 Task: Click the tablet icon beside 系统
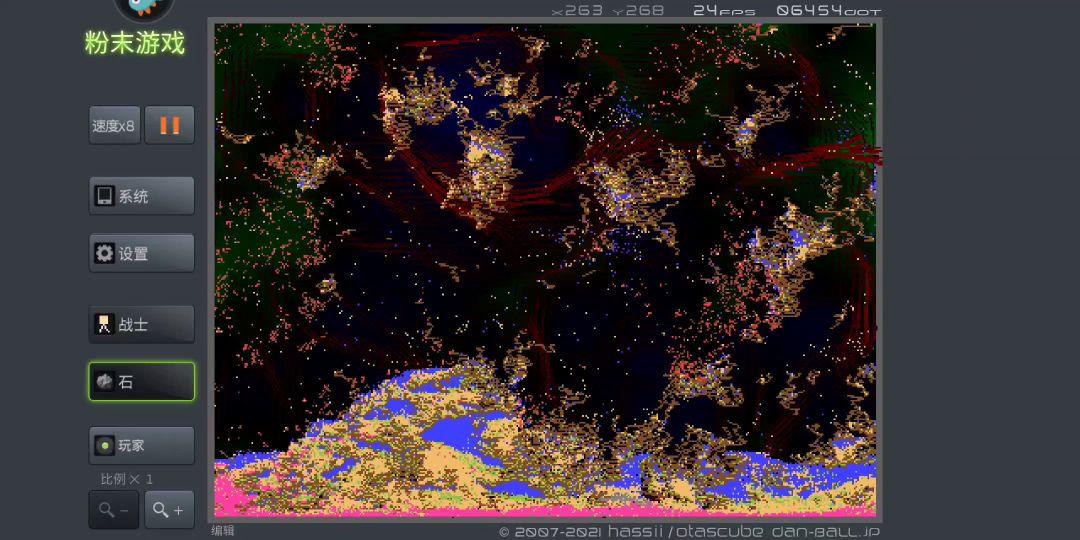coord(105,196)
